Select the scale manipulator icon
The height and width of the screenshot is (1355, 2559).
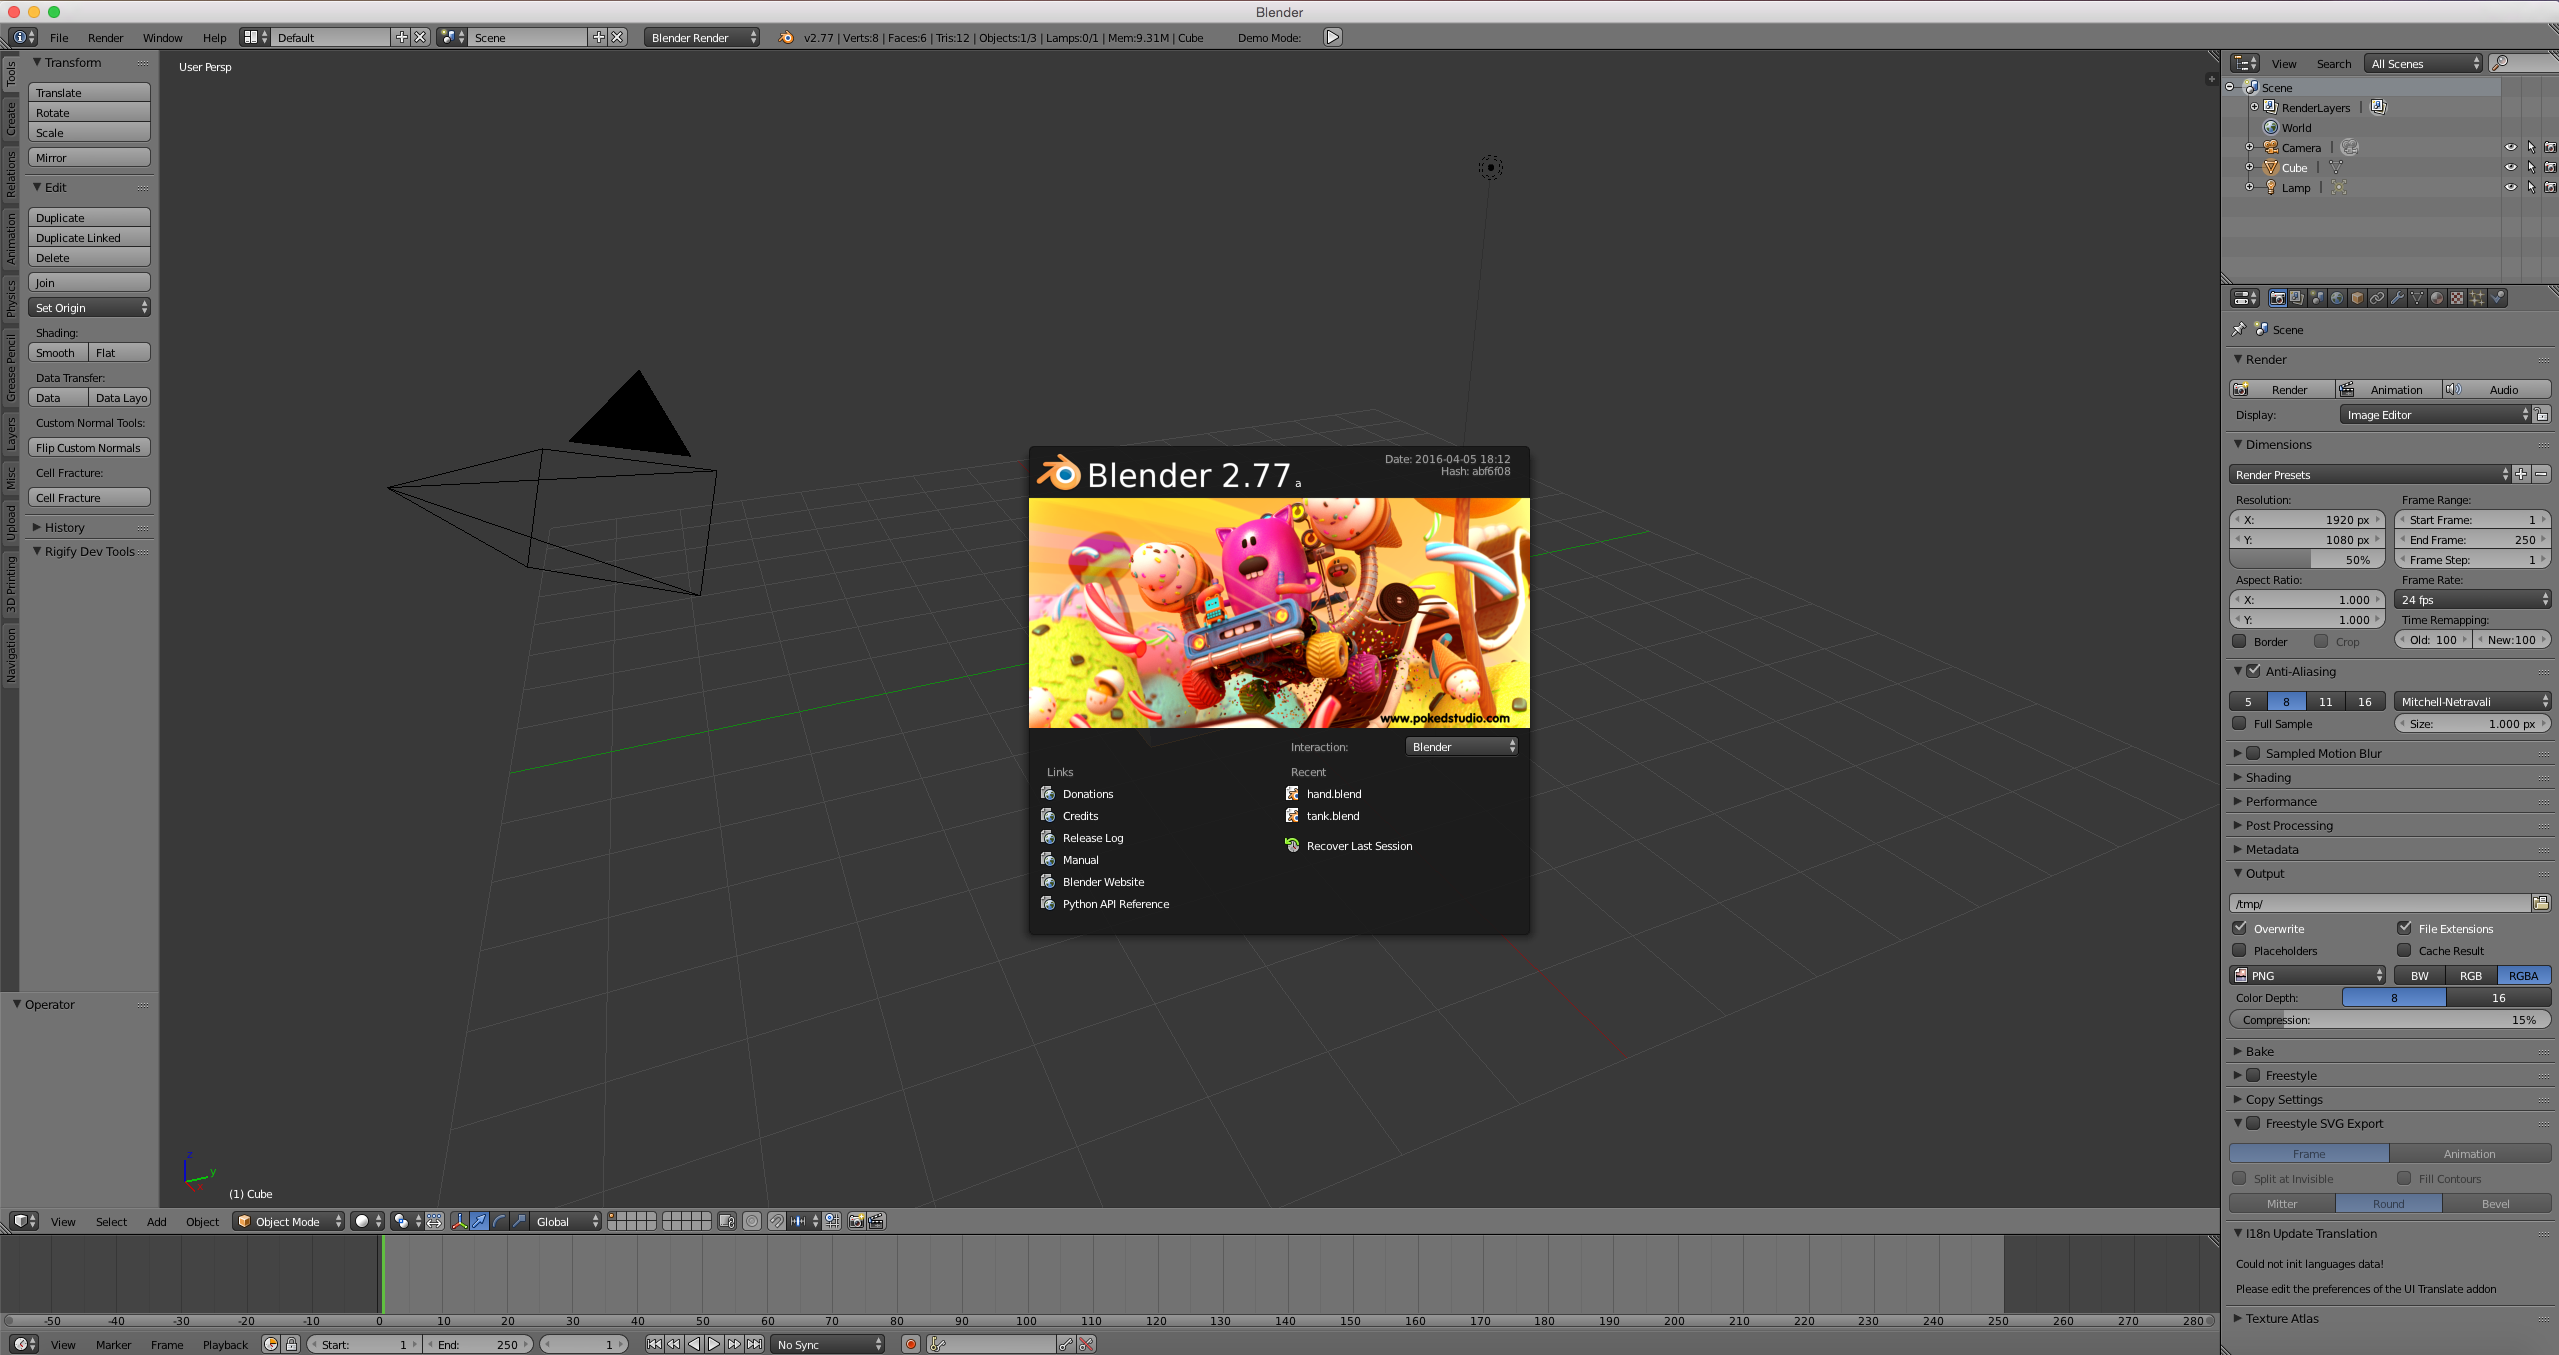(519, 1221)
